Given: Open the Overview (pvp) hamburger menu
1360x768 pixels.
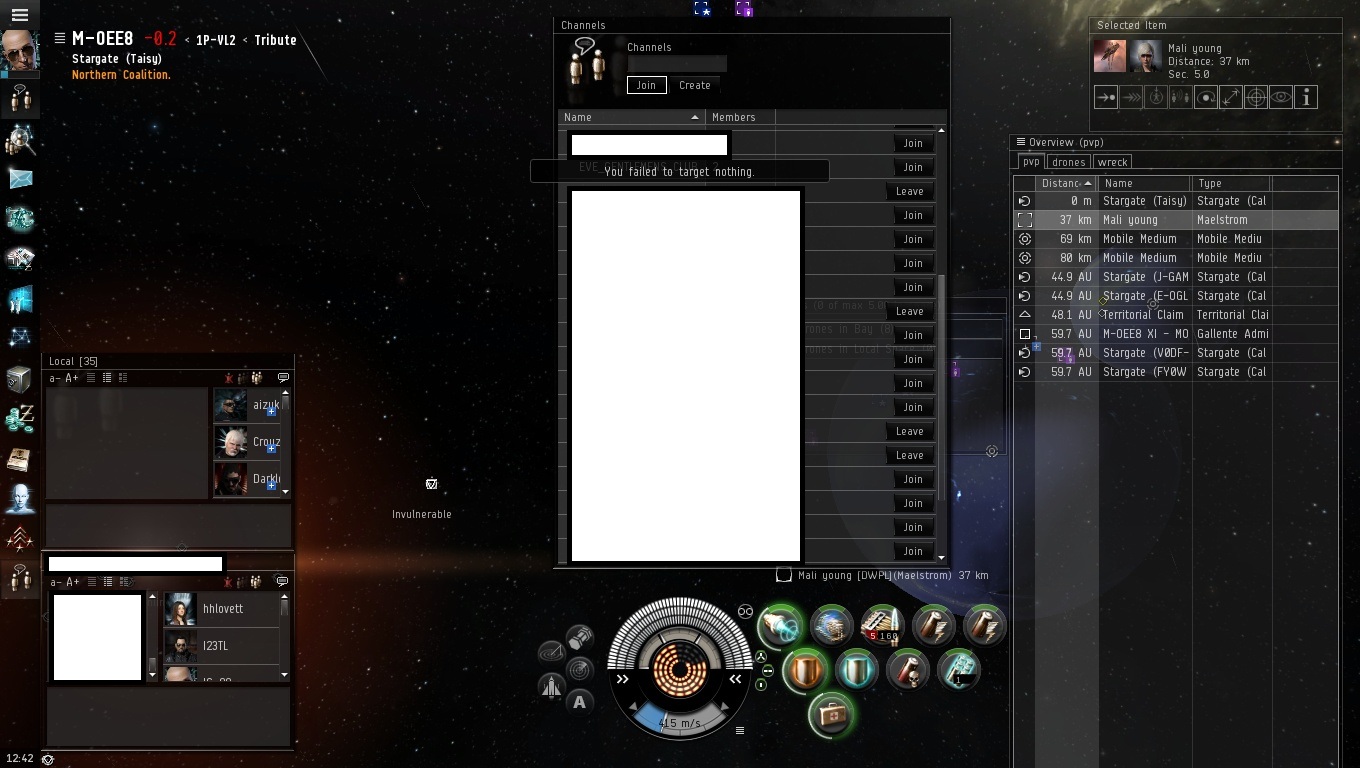Looking at the screenshot, I should click(1021, 142).
